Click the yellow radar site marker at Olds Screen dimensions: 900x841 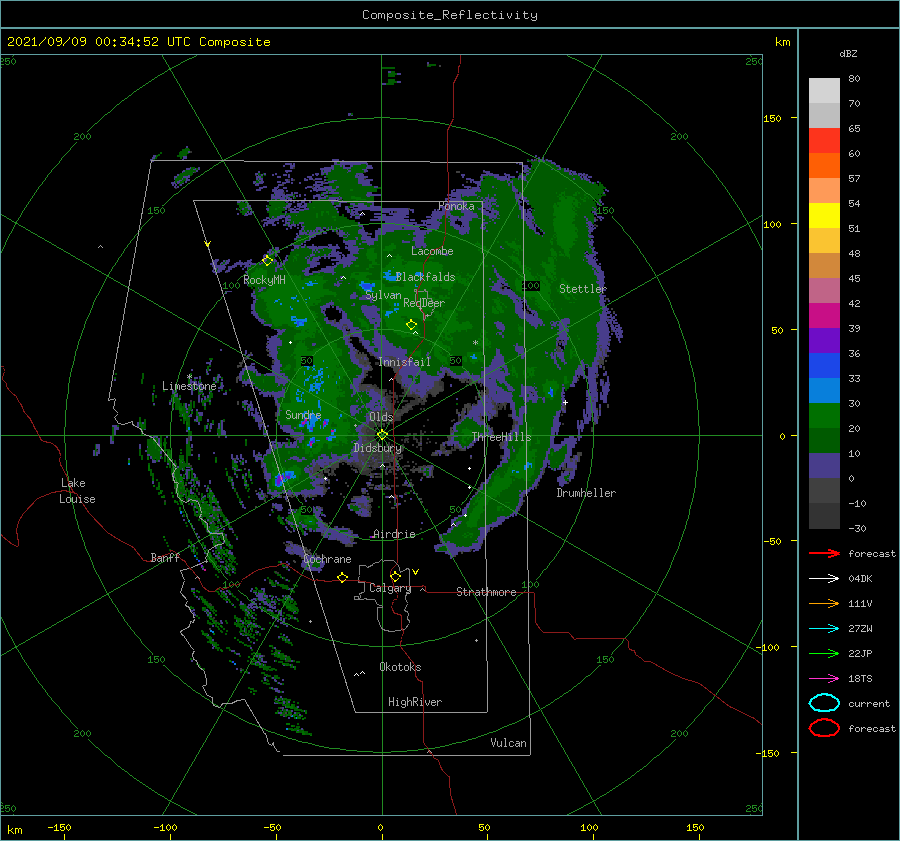click(382, 435)
